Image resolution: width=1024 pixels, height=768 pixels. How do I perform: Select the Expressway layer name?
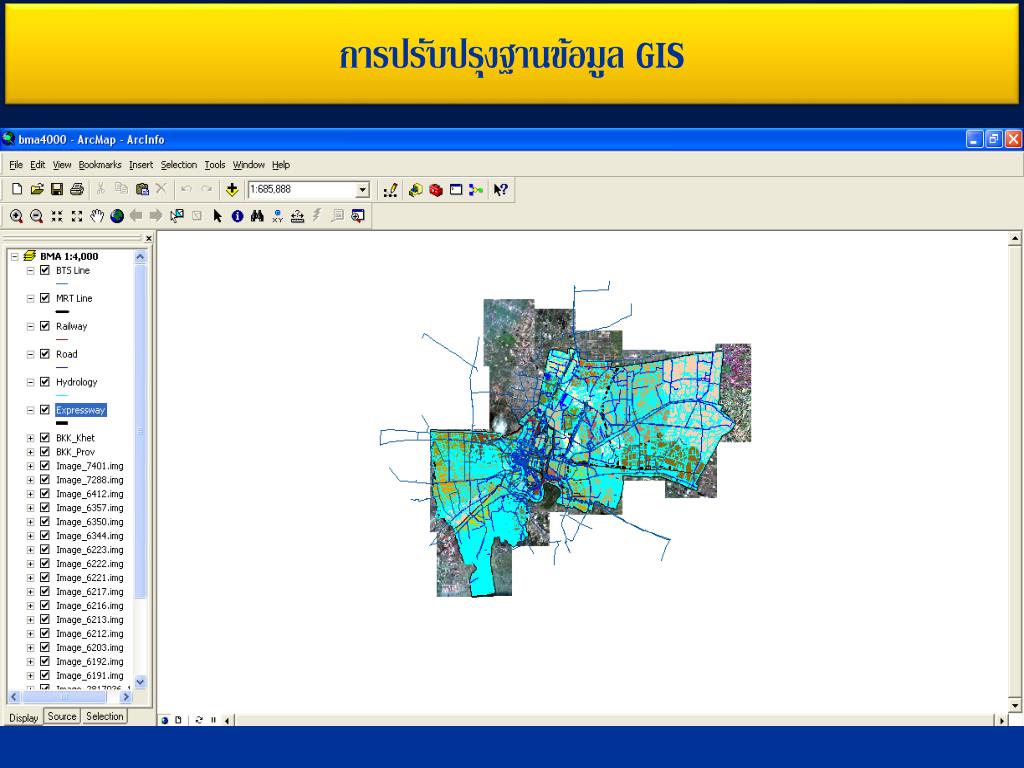[80, 410]
